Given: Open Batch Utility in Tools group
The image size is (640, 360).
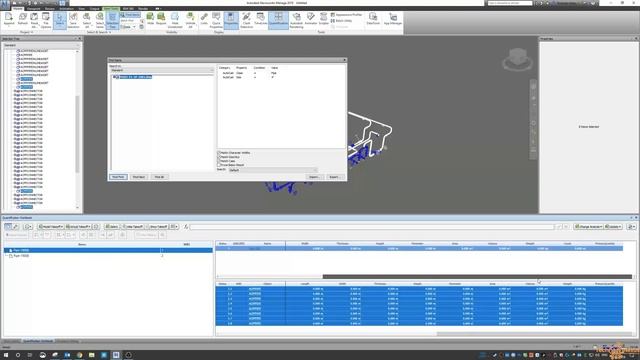Looking at the screenshot, I should tap(341, 20).
